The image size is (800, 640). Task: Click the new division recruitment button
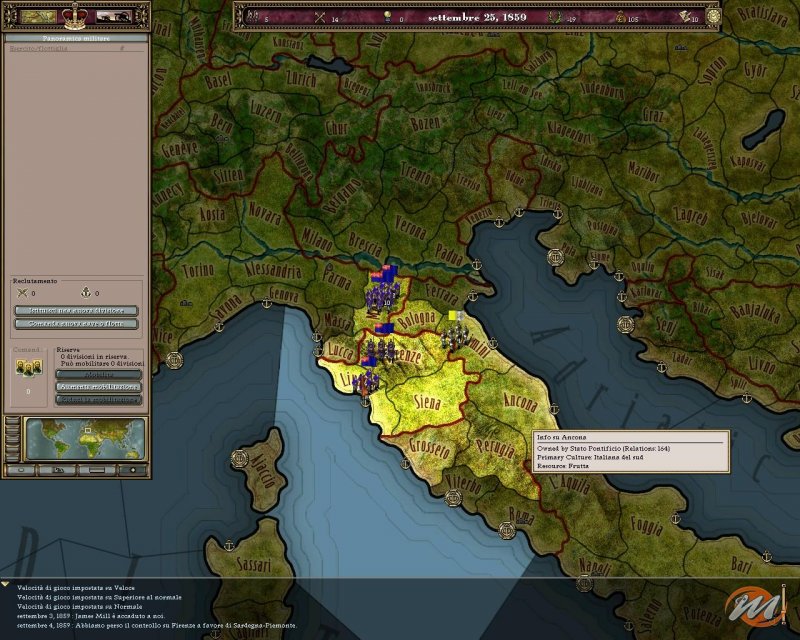(76, 310)
